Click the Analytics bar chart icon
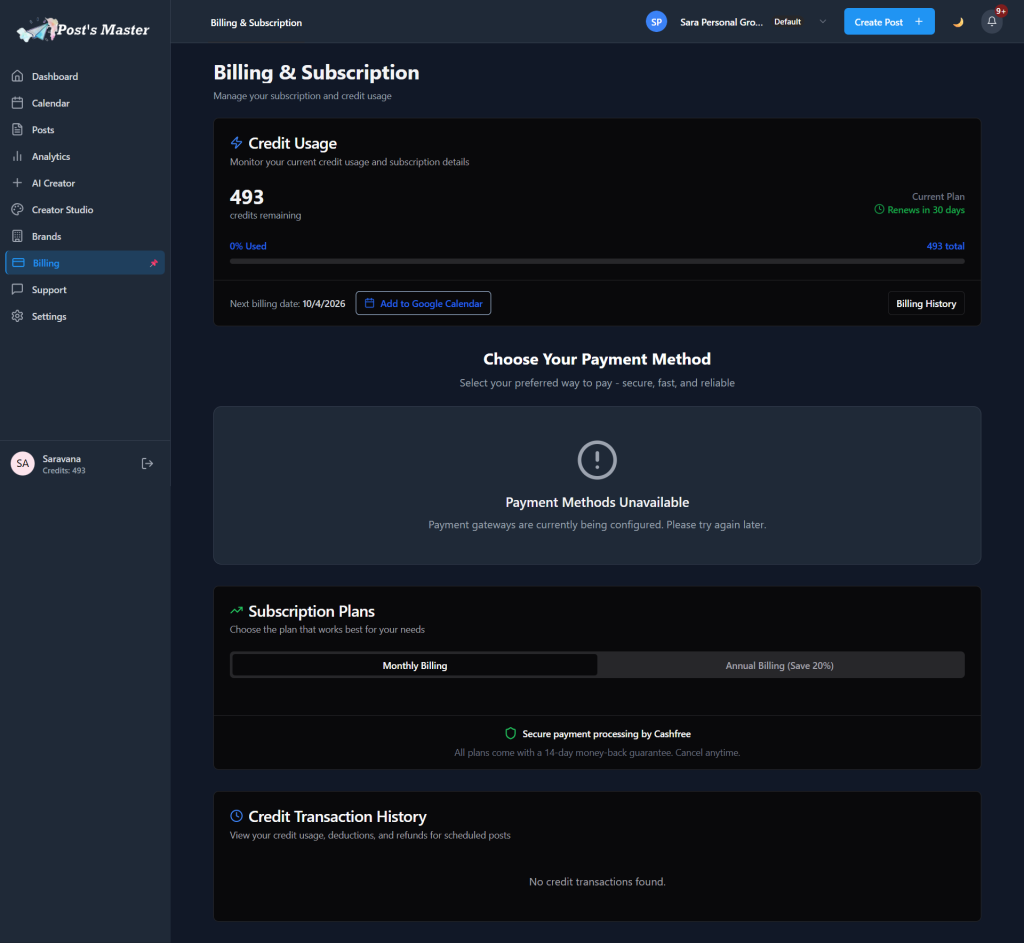This screenshot has width=1024, height=943. tap(17, 156)
